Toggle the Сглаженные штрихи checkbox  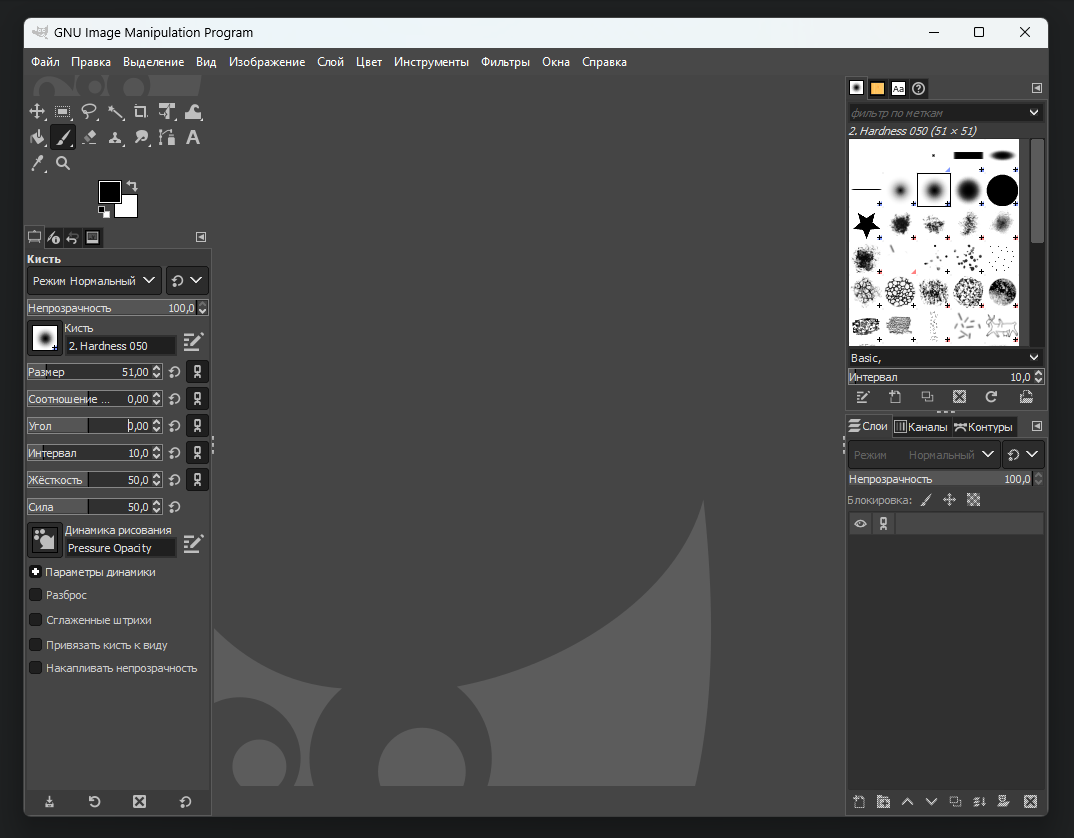tap(36, 620)
